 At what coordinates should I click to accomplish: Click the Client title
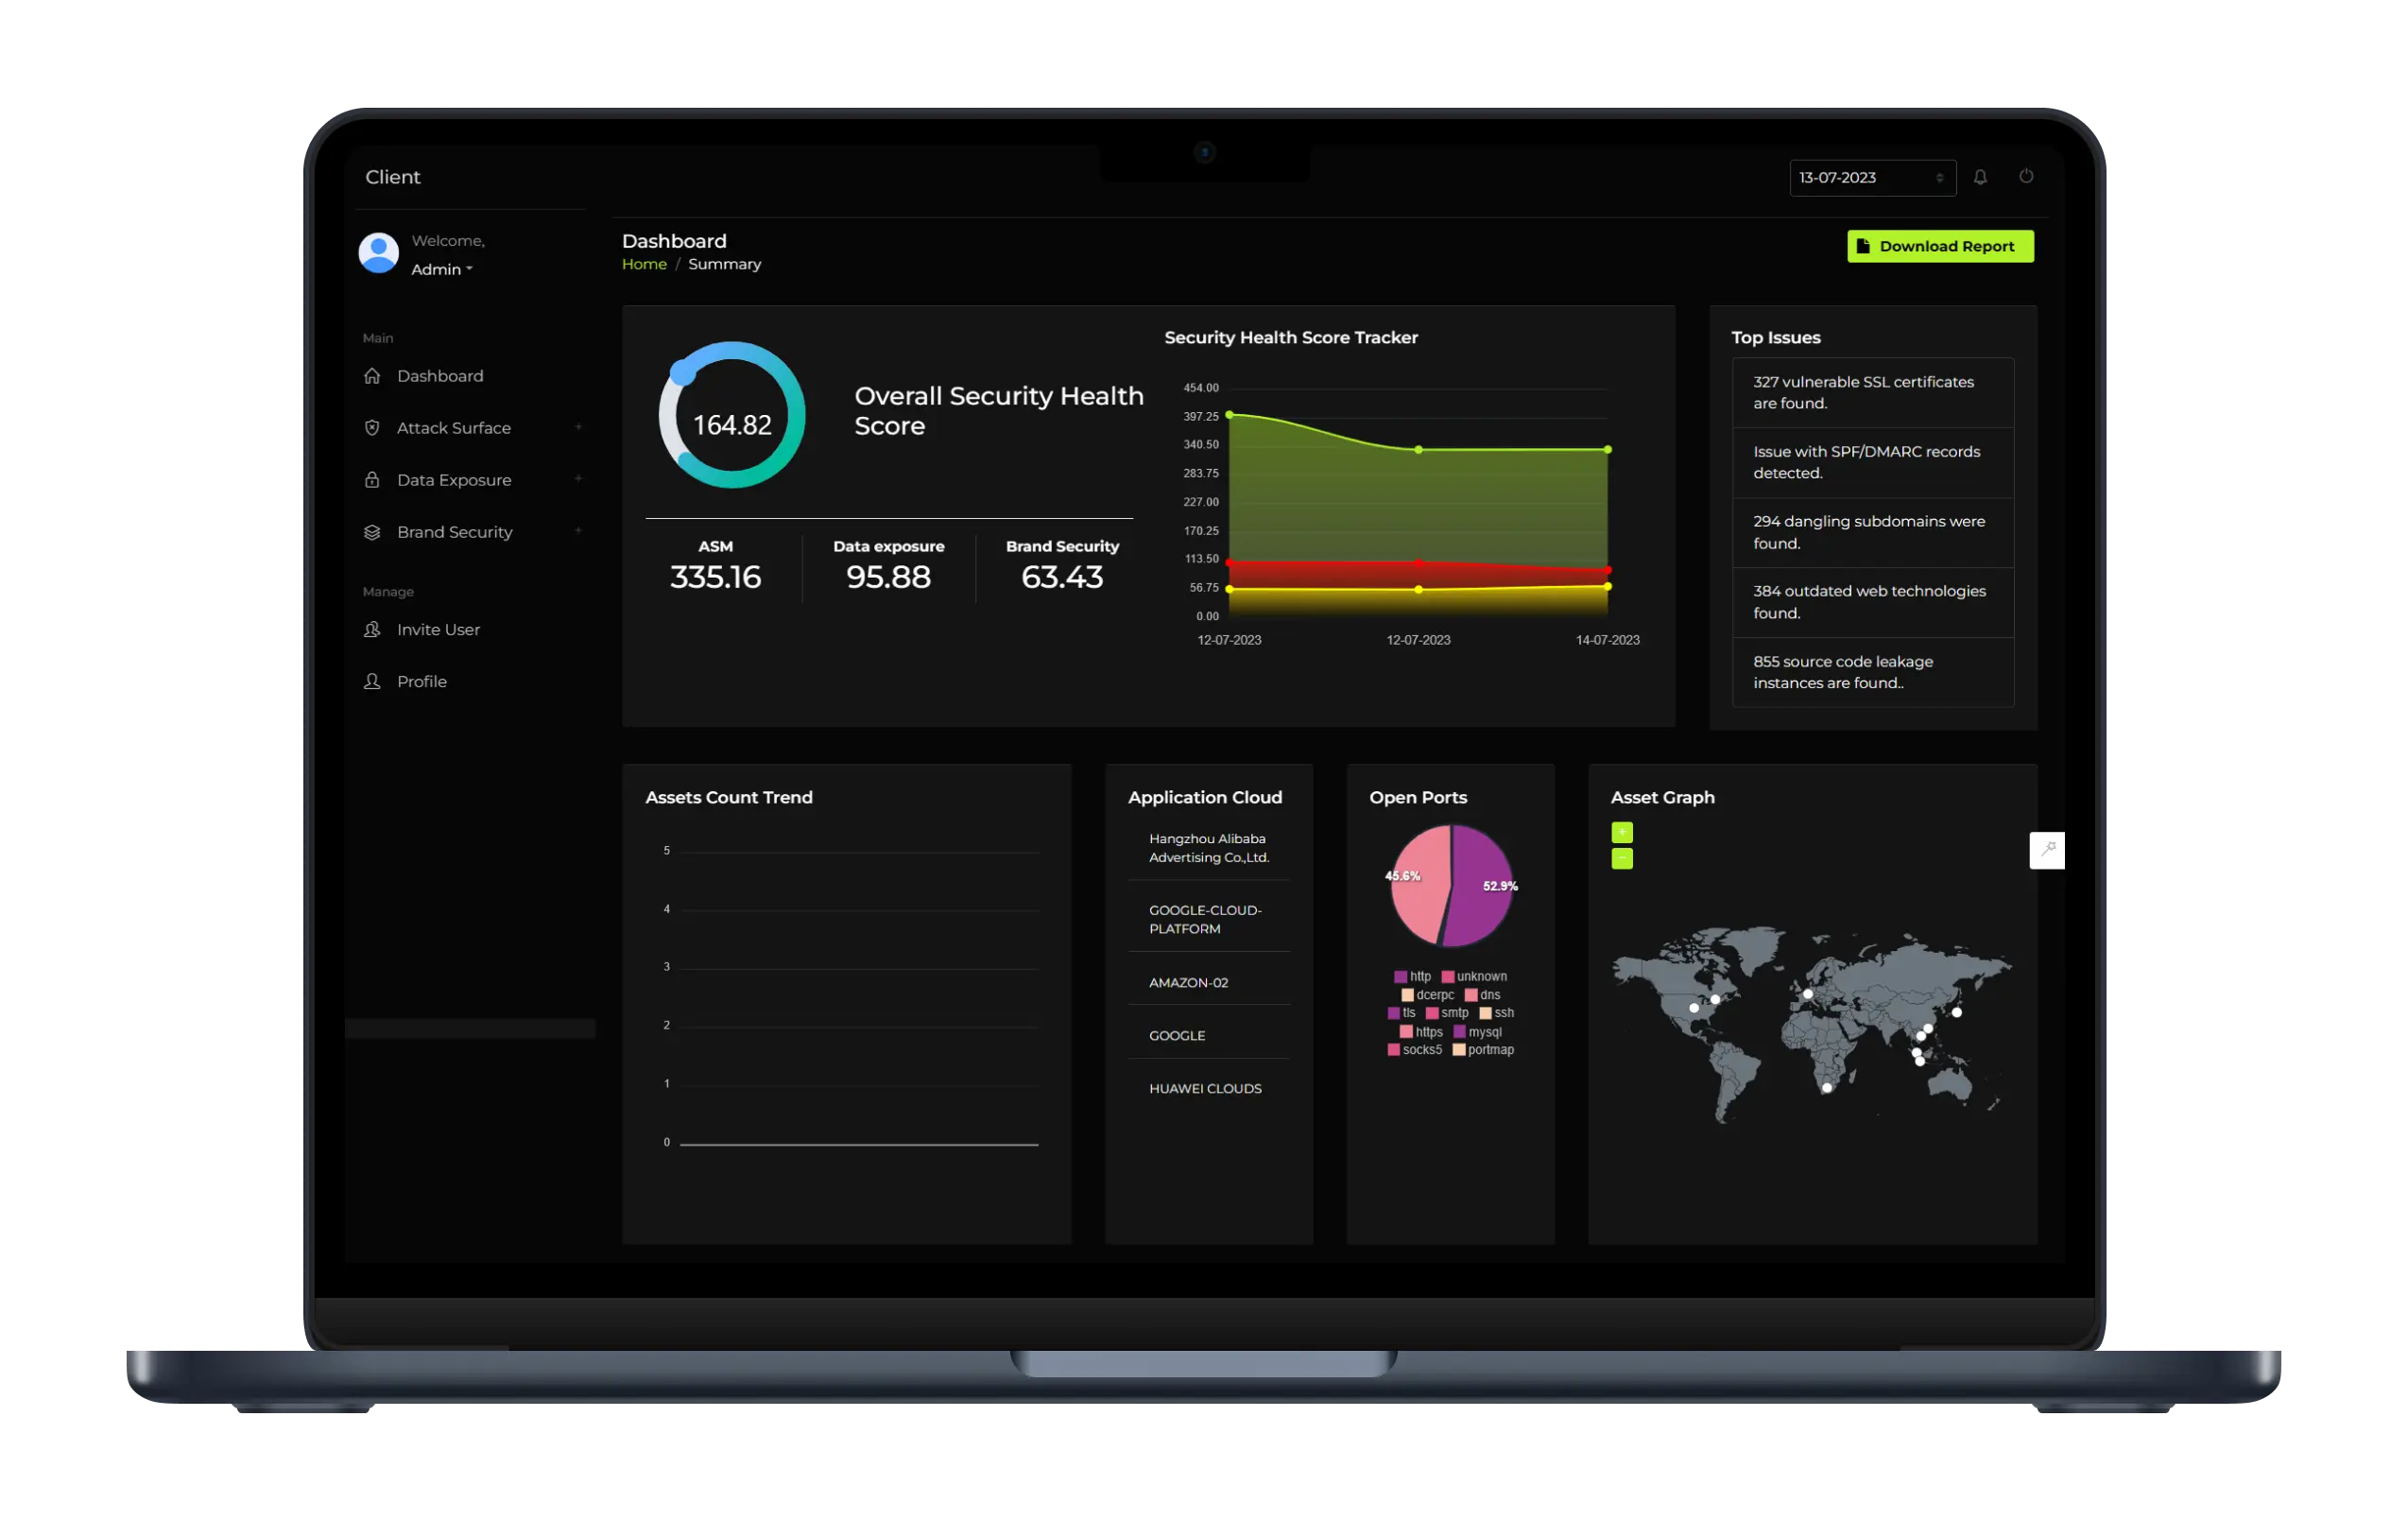(x=393, y=177)
